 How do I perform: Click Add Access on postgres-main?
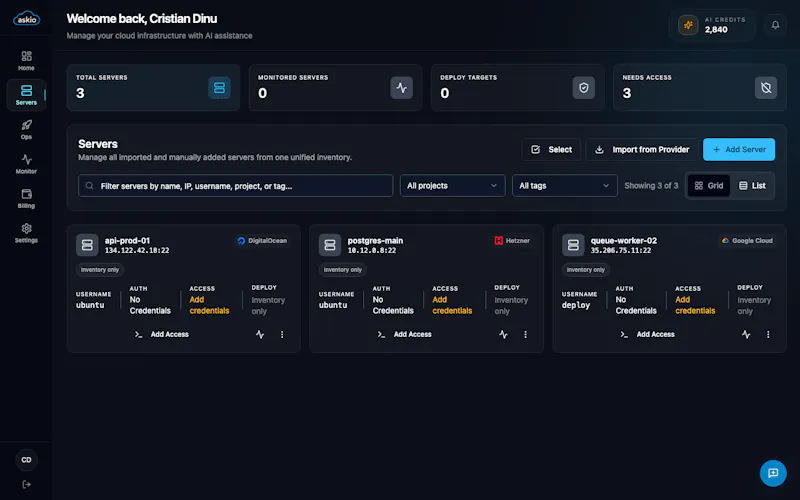[405, 334]
